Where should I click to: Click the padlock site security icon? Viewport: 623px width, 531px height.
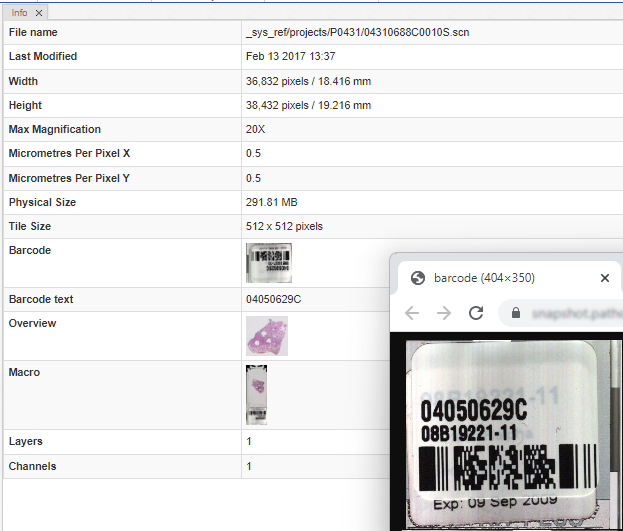(x=516, y=314)
